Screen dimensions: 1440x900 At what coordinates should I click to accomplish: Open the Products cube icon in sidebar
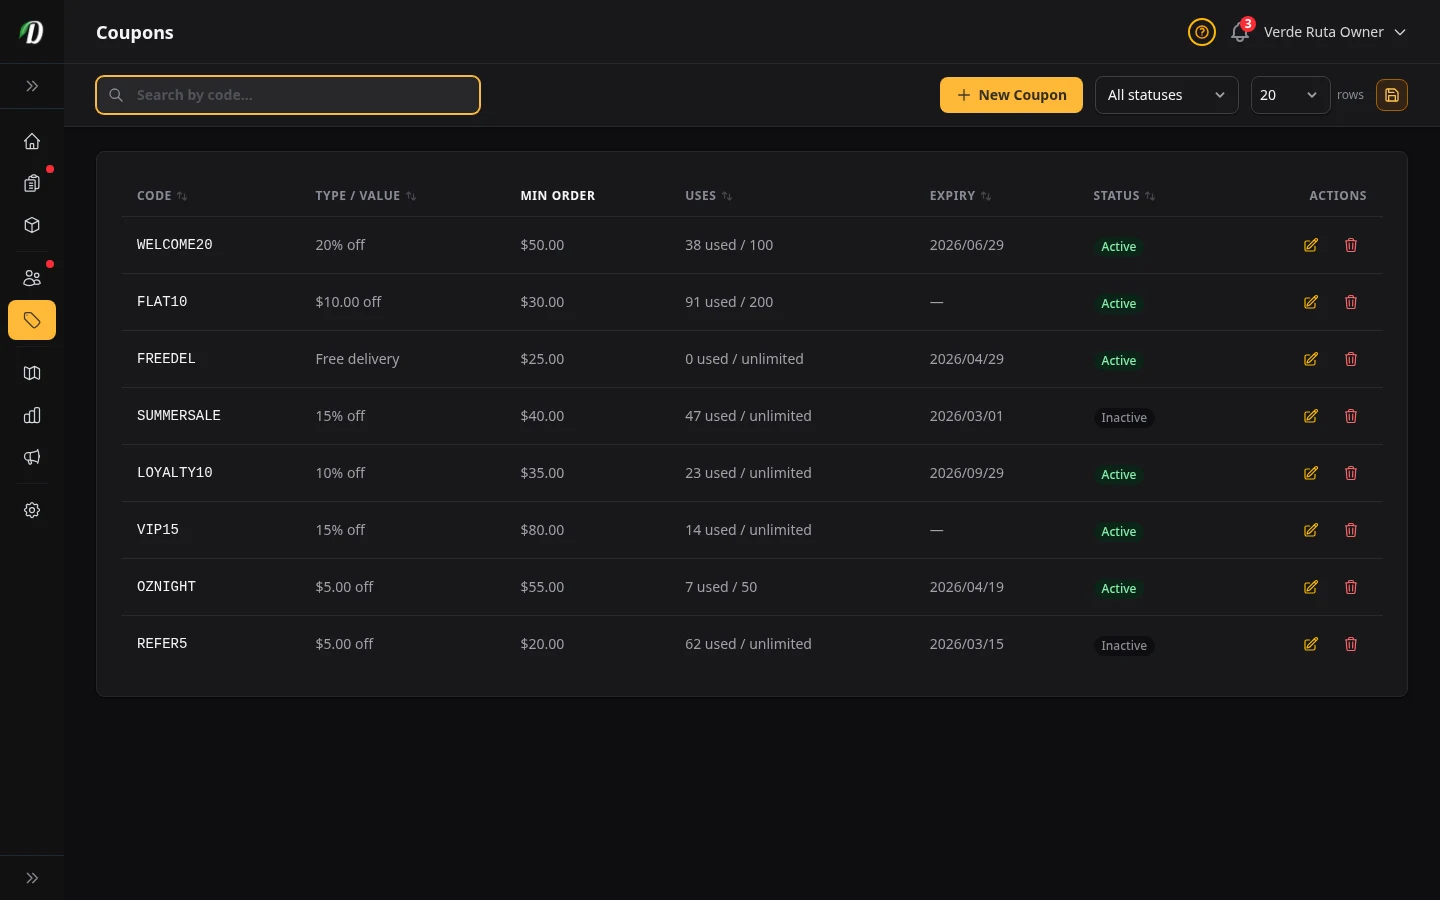[x=32, y=225]
